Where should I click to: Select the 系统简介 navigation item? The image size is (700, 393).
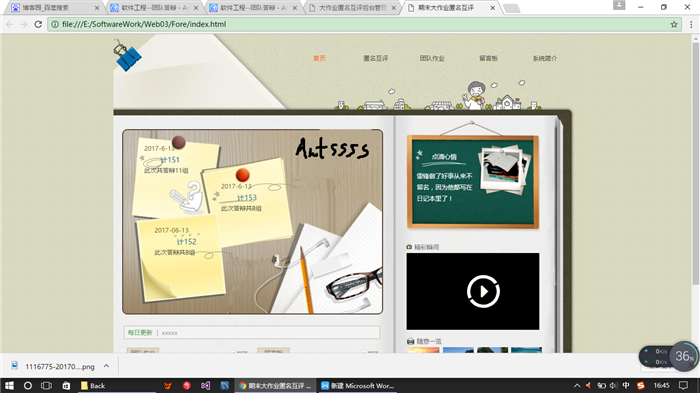[x=545, y=59]
